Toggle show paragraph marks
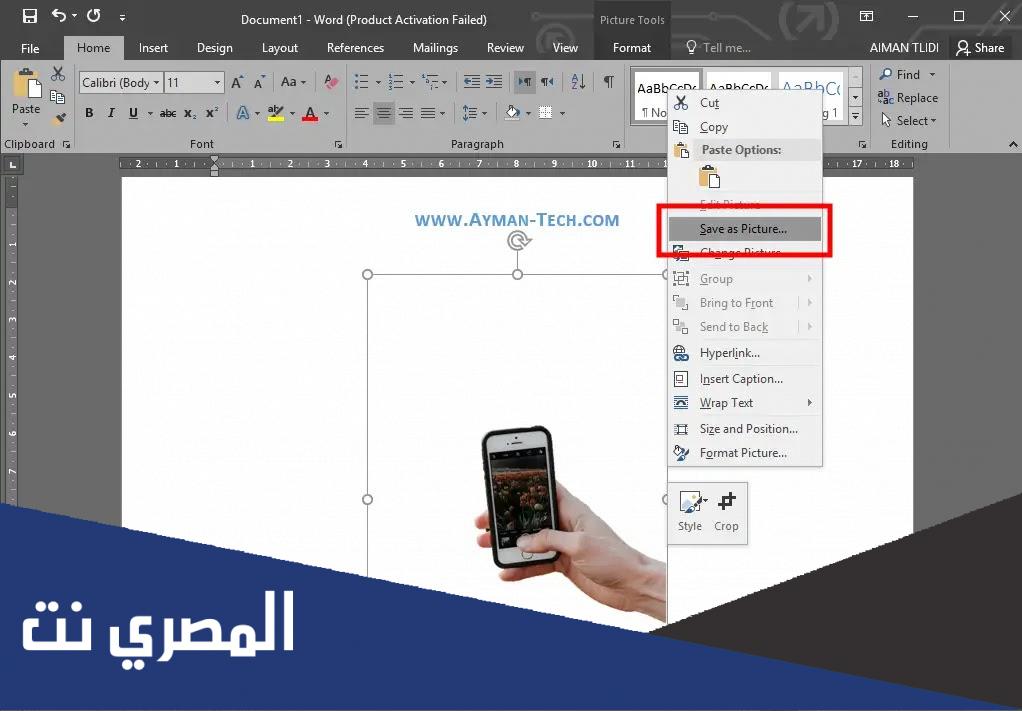Image resolution: width=1022 pixels, height=711 pixels. pos(608,82)
